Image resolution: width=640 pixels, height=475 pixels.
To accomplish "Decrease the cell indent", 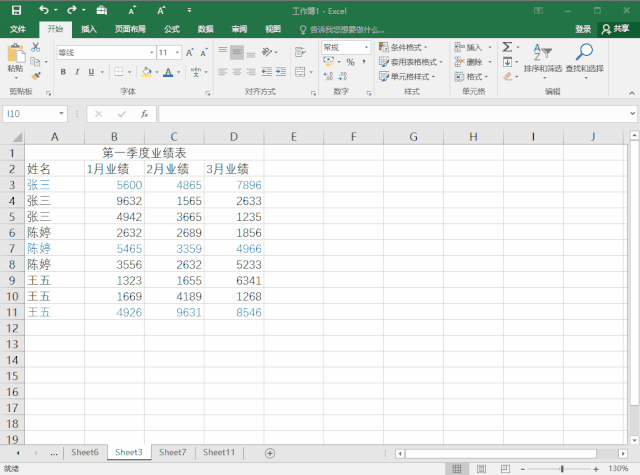I will tap(267, 72).
